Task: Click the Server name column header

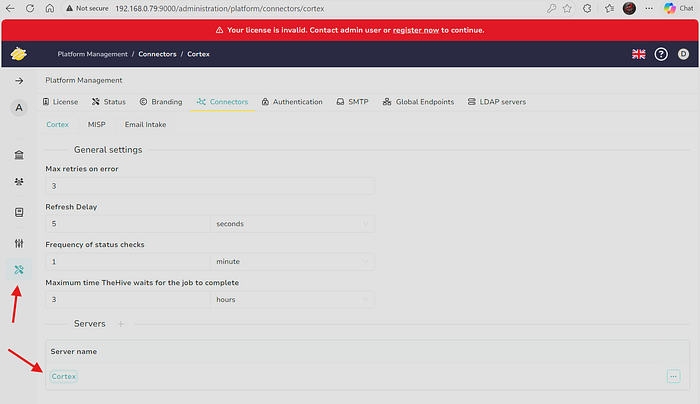Action: pos(74,351)
